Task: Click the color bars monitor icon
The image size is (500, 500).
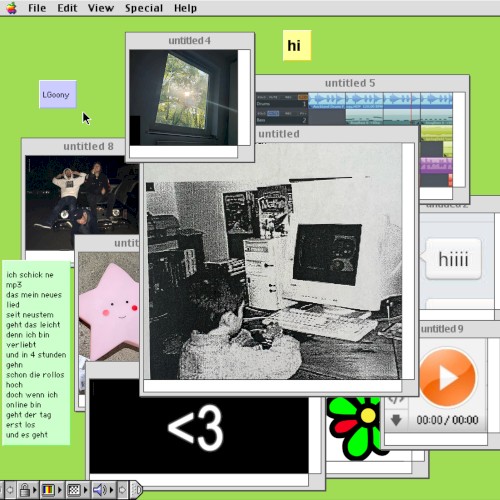Action: point(49,490)
